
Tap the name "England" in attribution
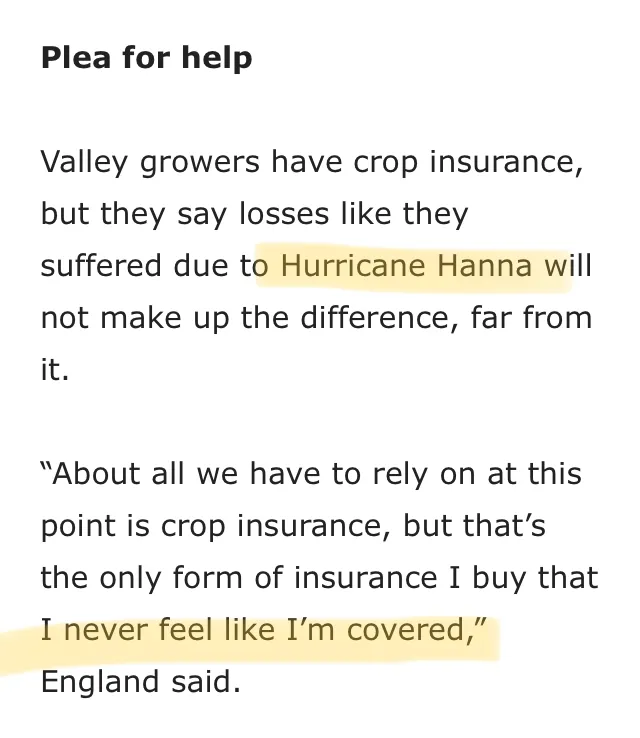click(99, 682)
